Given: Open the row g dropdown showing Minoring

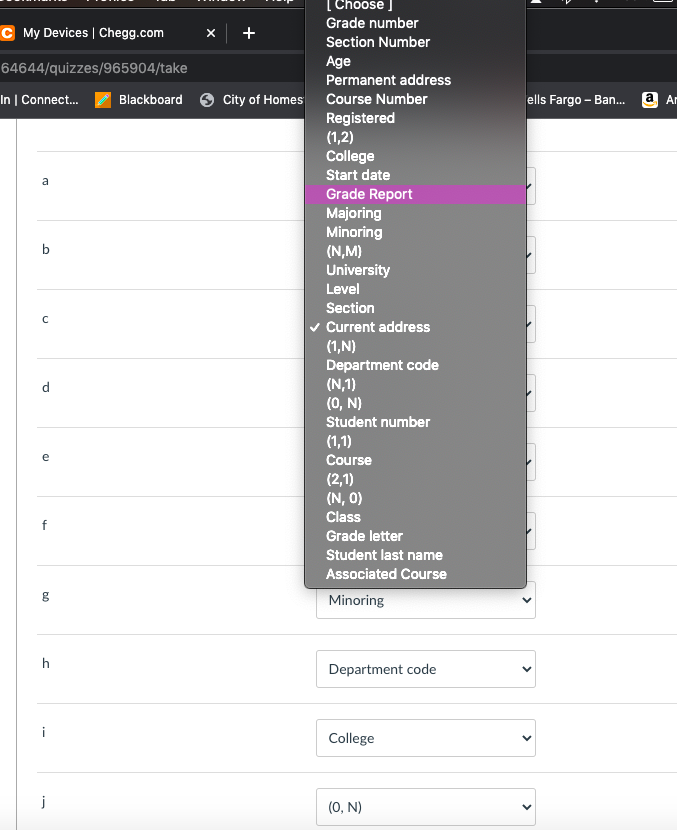Looking at the screenshot, I should point(426,600).
